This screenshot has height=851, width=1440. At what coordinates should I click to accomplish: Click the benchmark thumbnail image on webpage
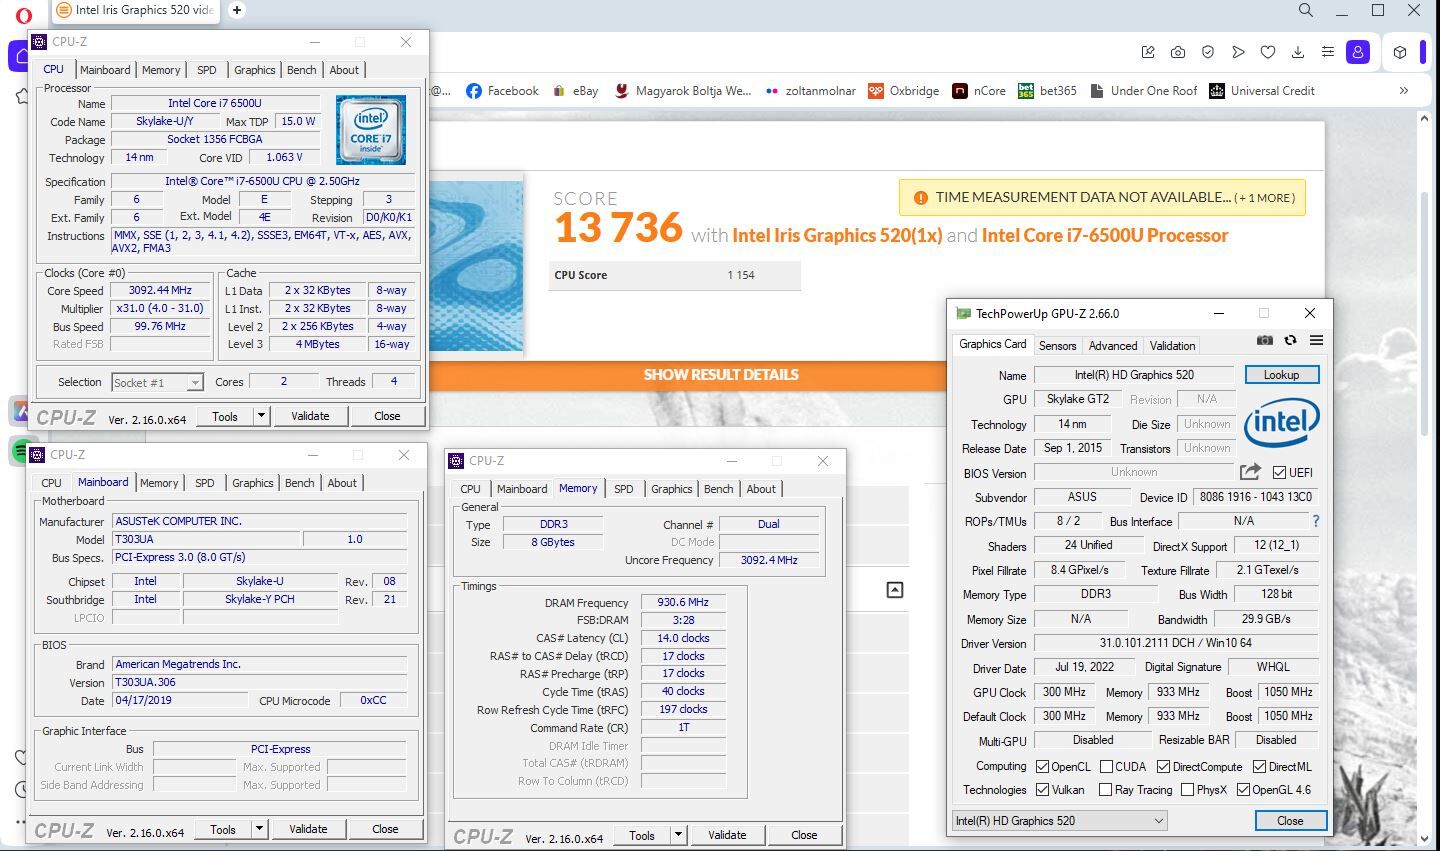[x=476, y=266]
